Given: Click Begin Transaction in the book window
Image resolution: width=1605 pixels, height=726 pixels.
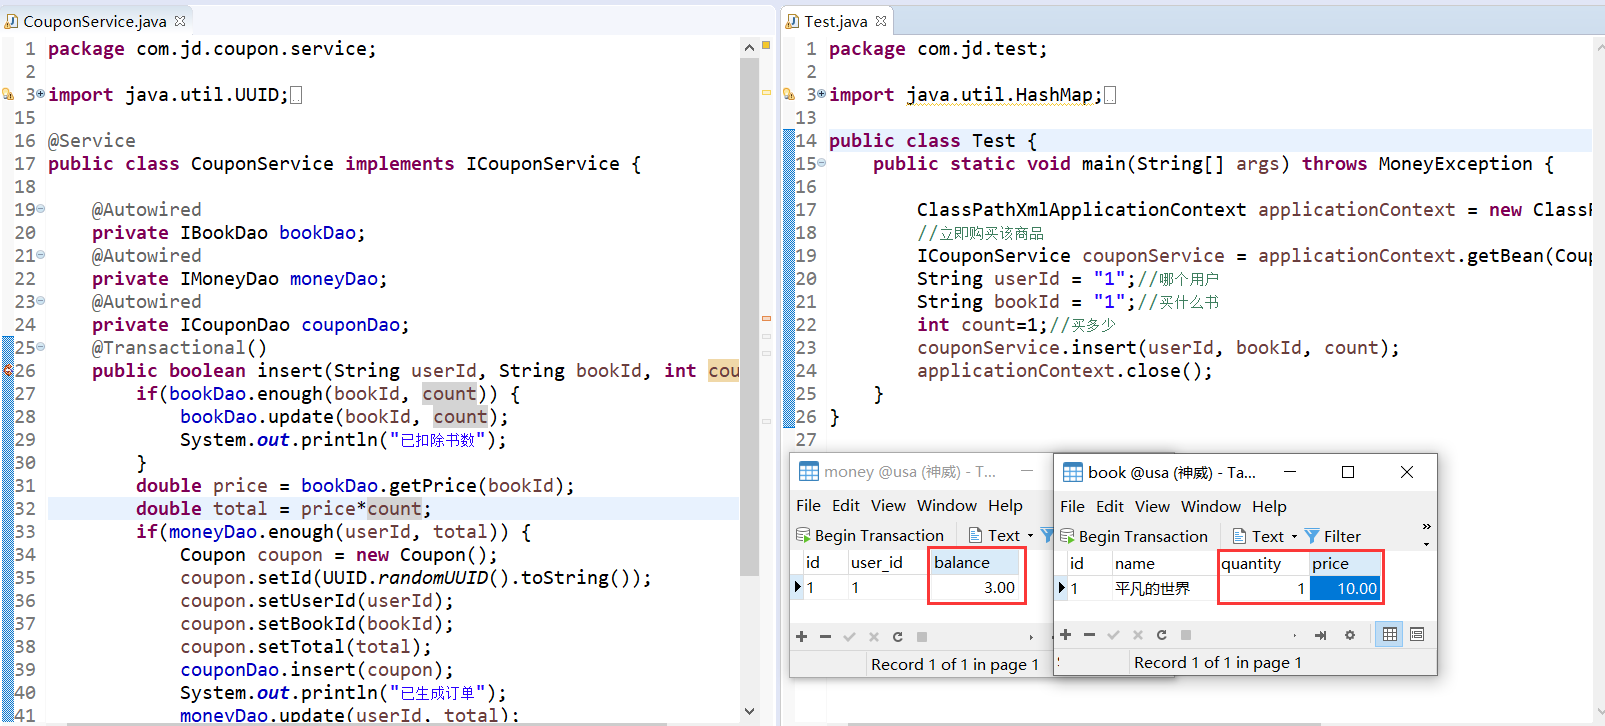Looking at the screenshot, I should point(1134,536).
